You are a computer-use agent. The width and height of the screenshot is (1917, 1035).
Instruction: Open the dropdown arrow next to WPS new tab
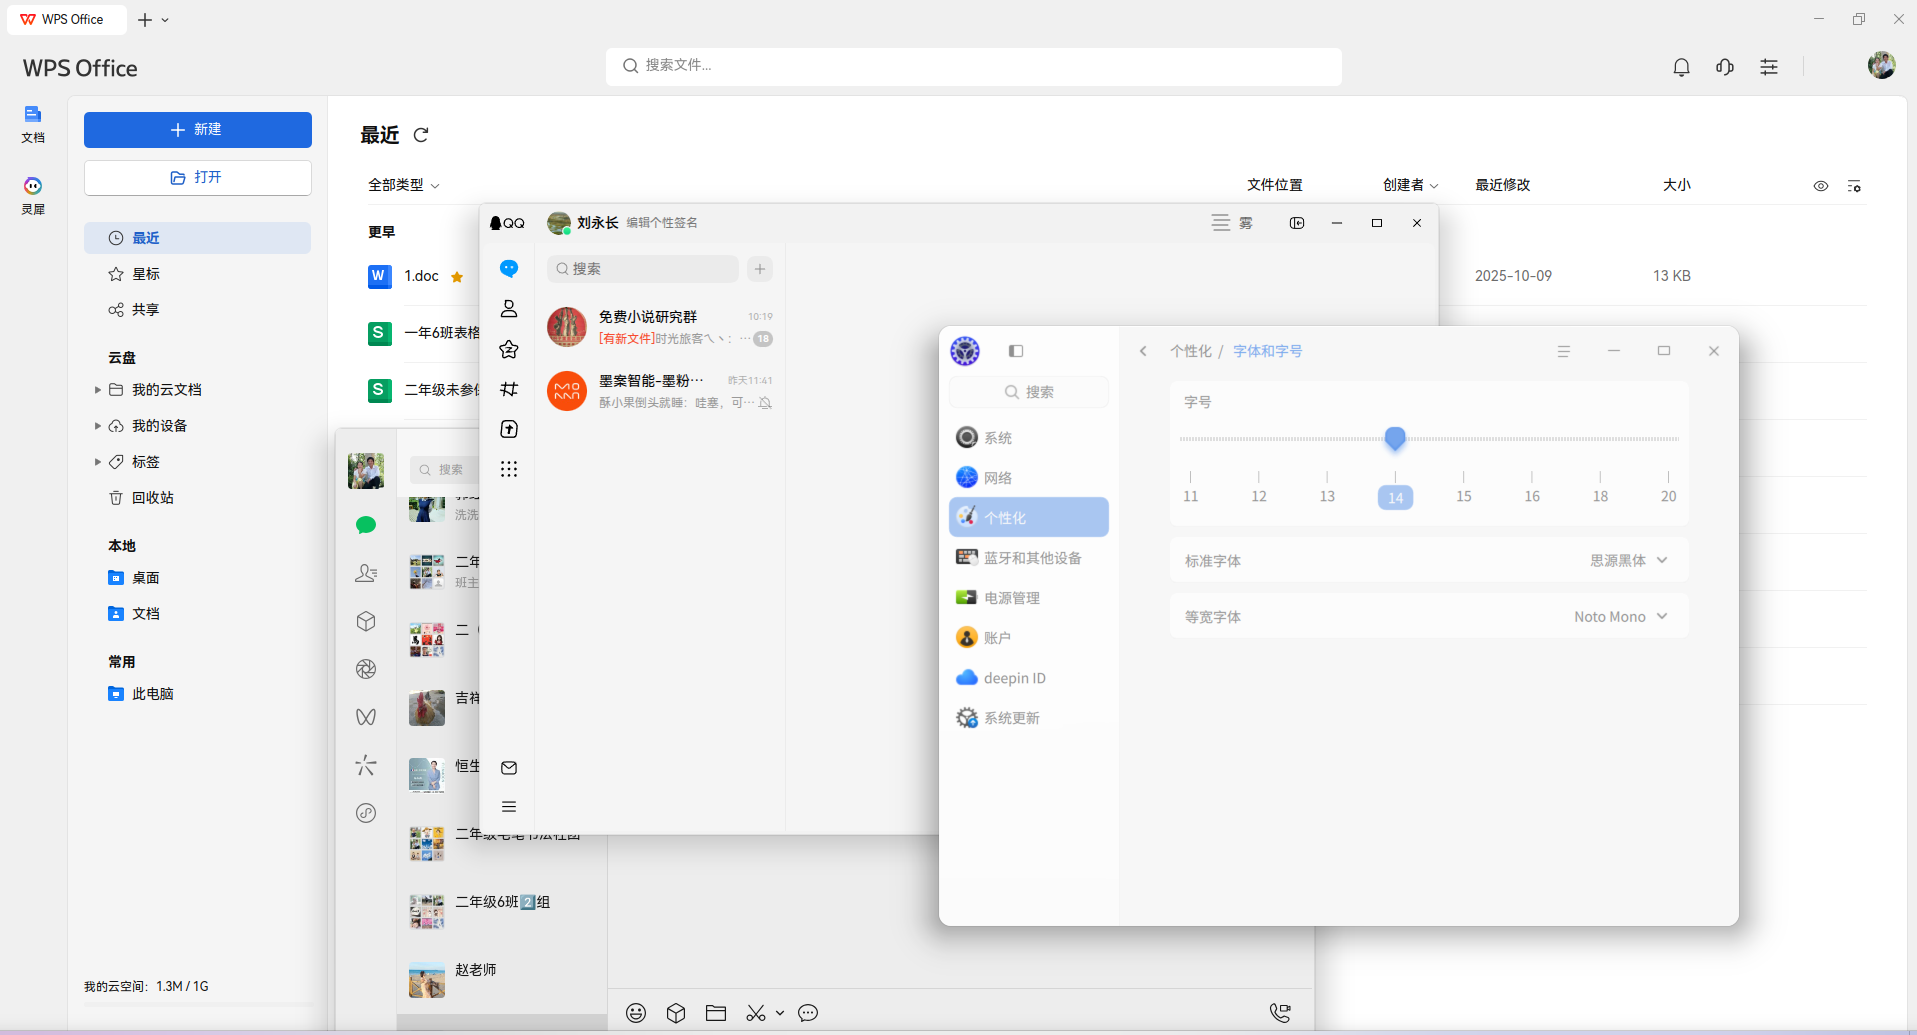tap(165, 20)
